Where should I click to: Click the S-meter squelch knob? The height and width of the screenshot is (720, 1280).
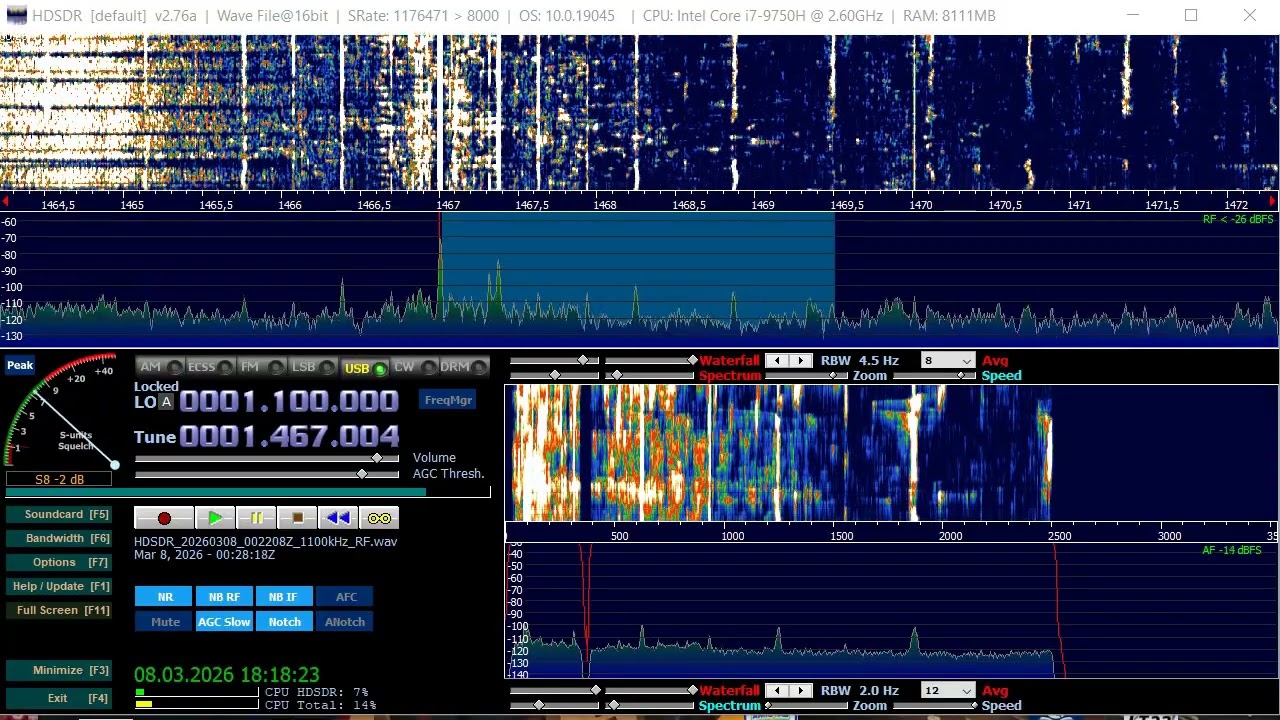click(x=115, y=465)
